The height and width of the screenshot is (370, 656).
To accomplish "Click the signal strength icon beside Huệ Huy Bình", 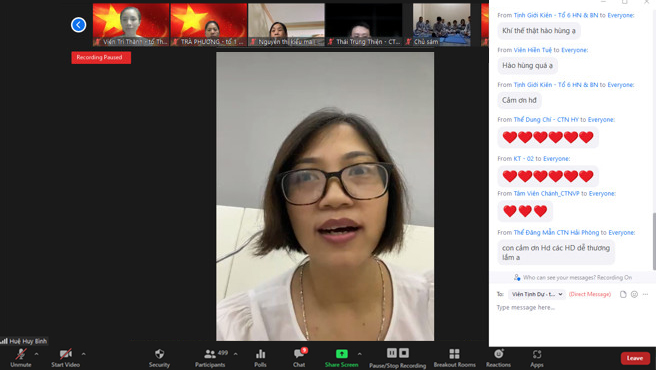I will 4,341.
